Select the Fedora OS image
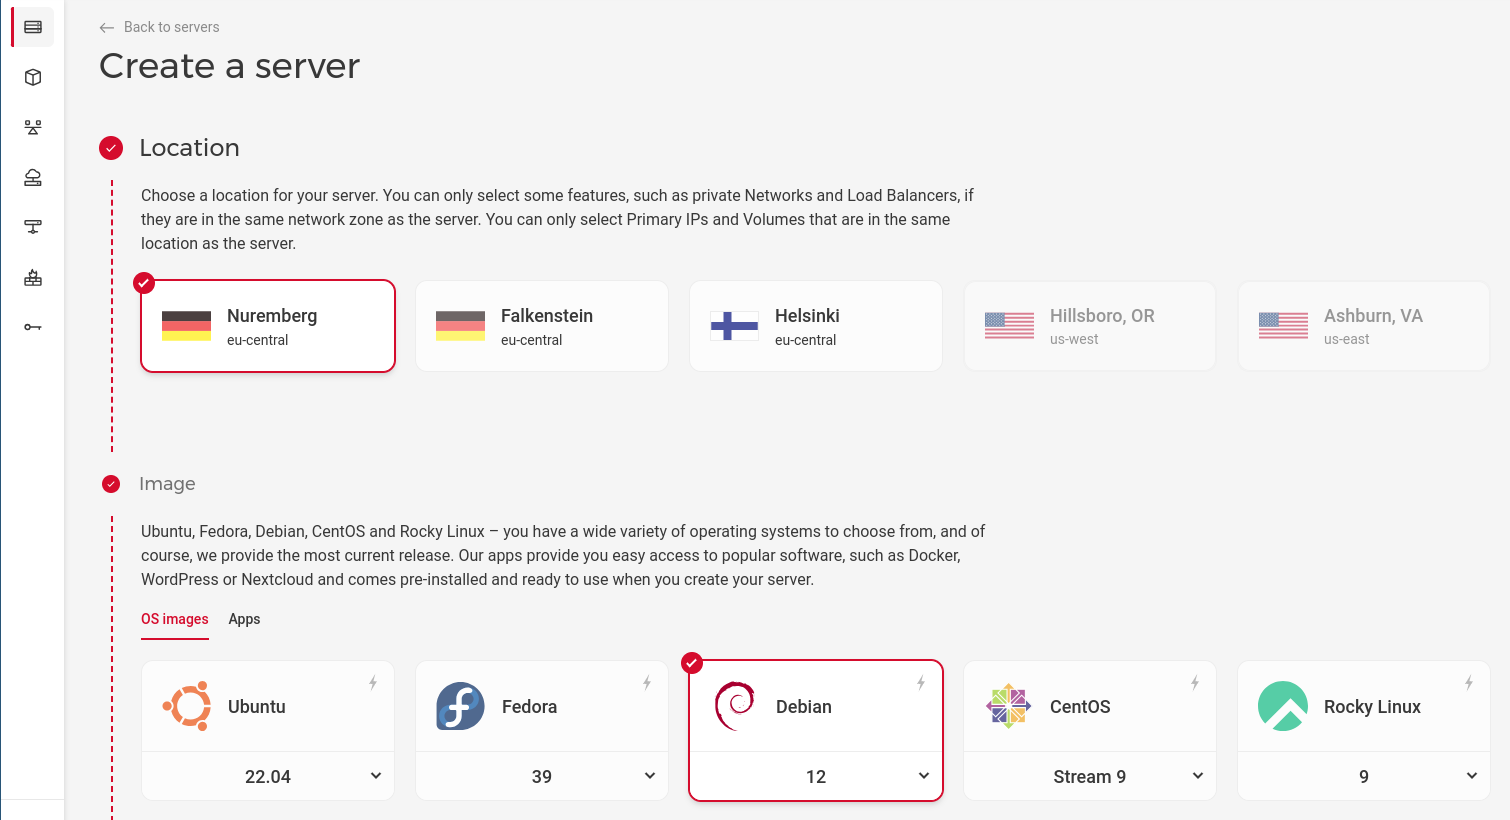 541,706
